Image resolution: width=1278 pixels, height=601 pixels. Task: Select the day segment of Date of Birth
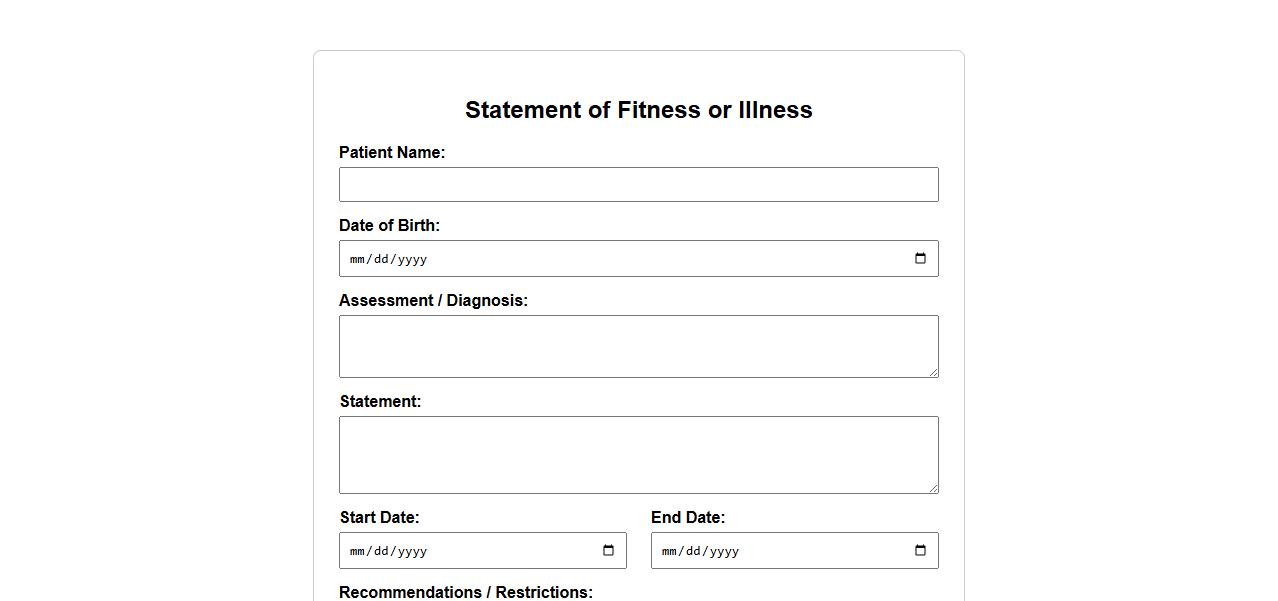pos(380,260)
